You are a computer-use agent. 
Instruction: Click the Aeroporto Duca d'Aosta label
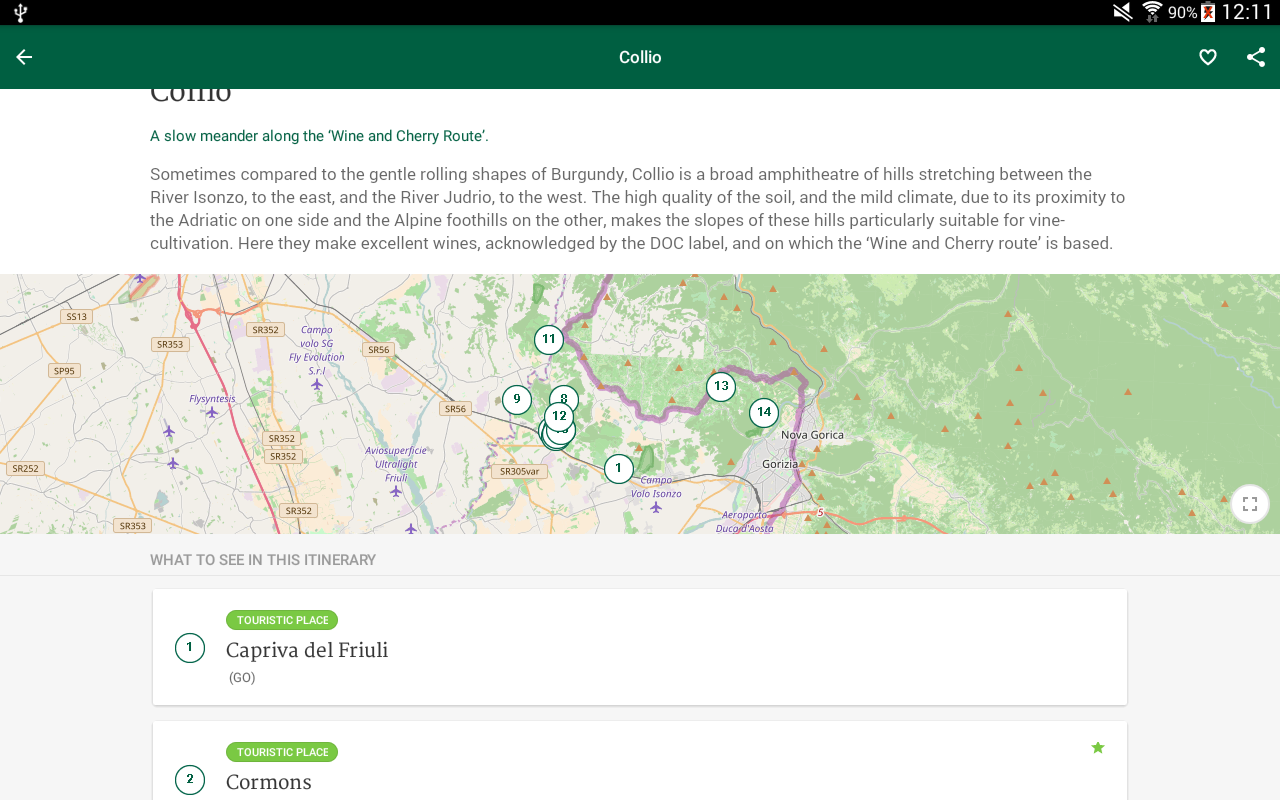tap(745, 521)
